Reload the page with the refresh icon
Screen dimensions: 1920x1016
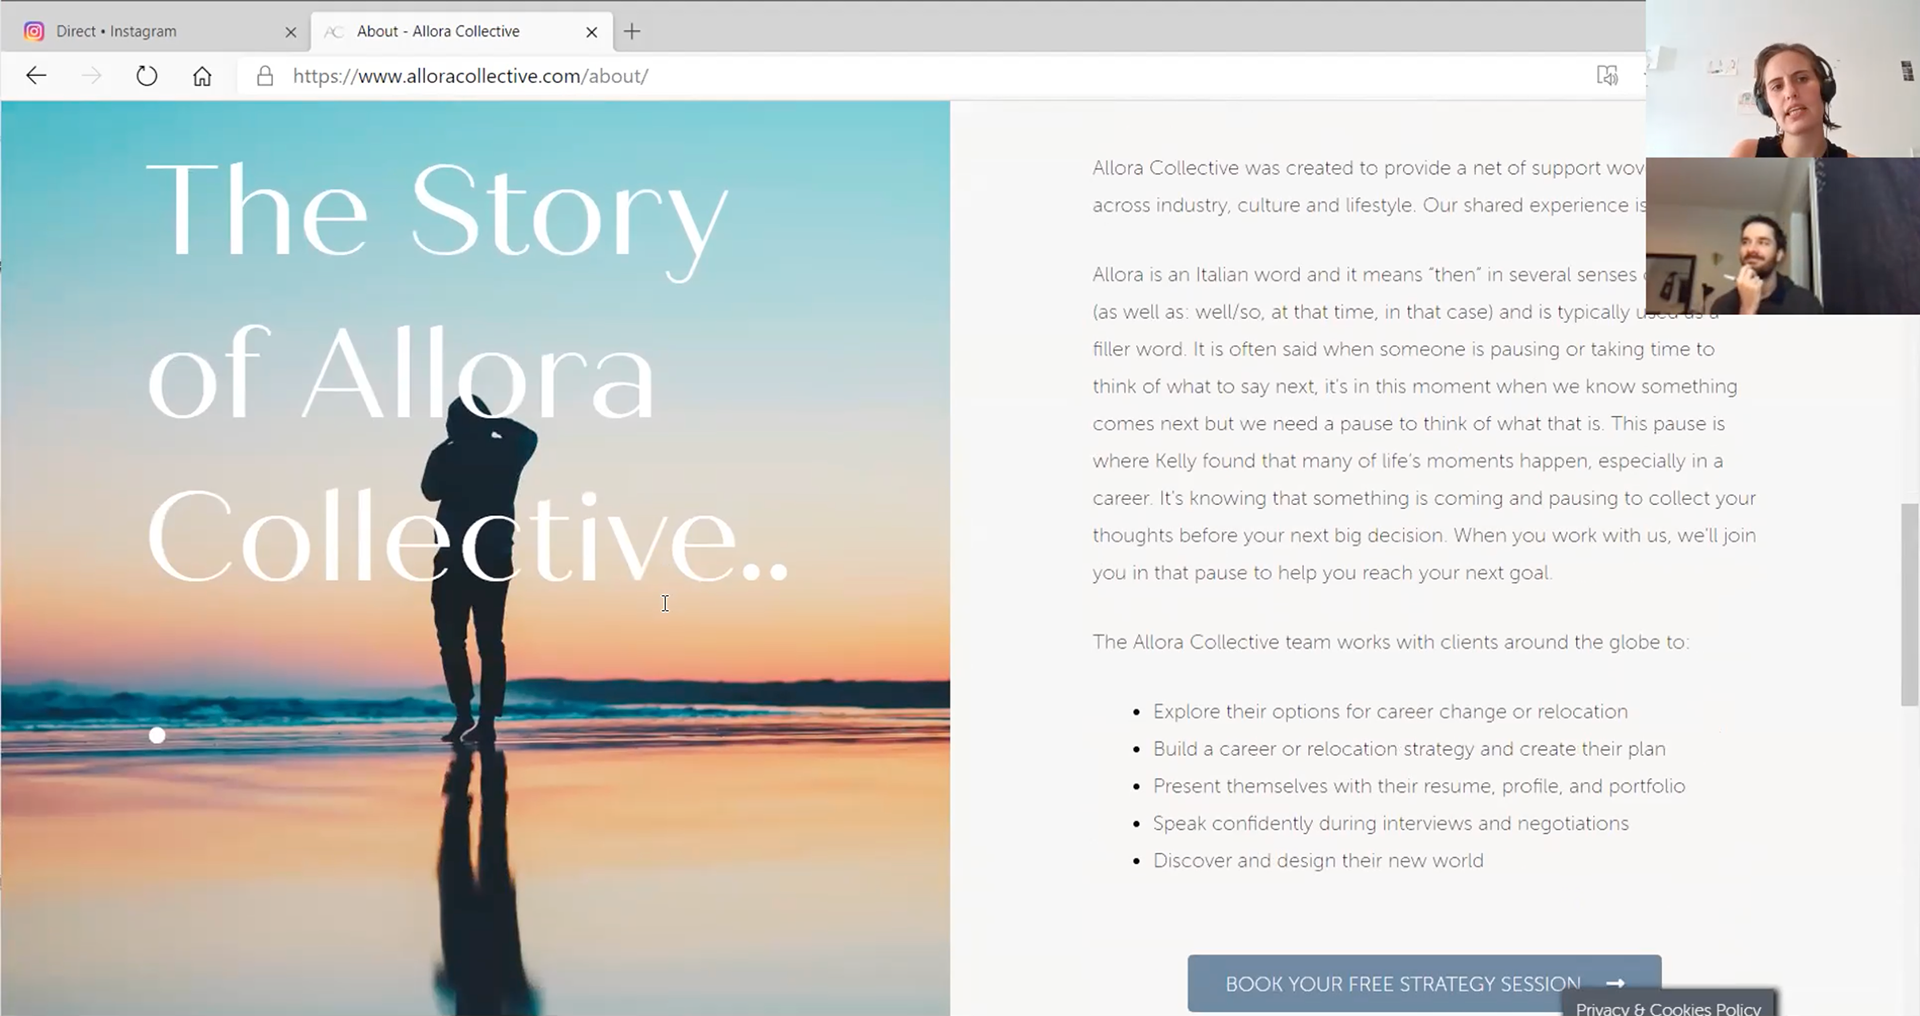(x=146, y=76)
